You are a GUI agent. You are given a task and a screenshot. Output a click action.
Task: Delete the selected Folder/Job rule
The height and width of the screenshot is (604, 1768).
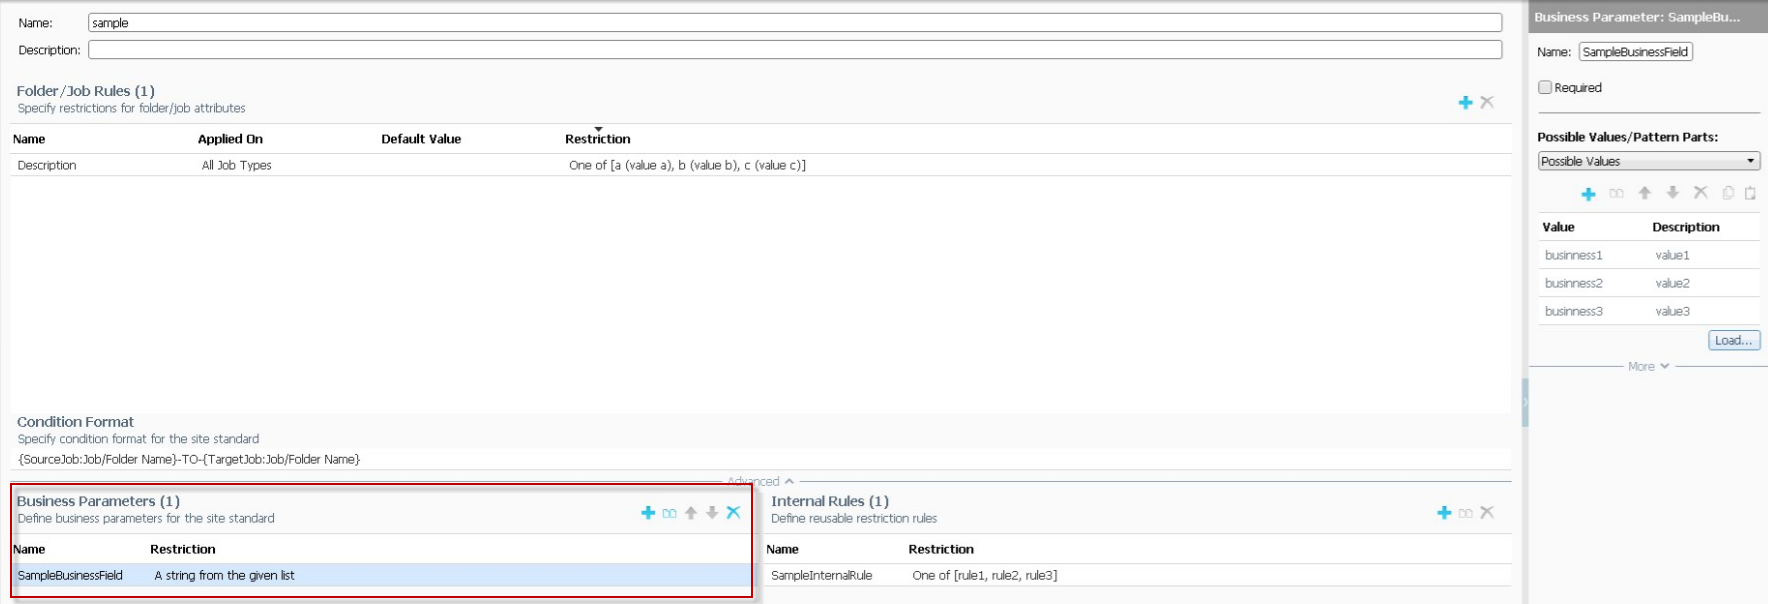1487,102
